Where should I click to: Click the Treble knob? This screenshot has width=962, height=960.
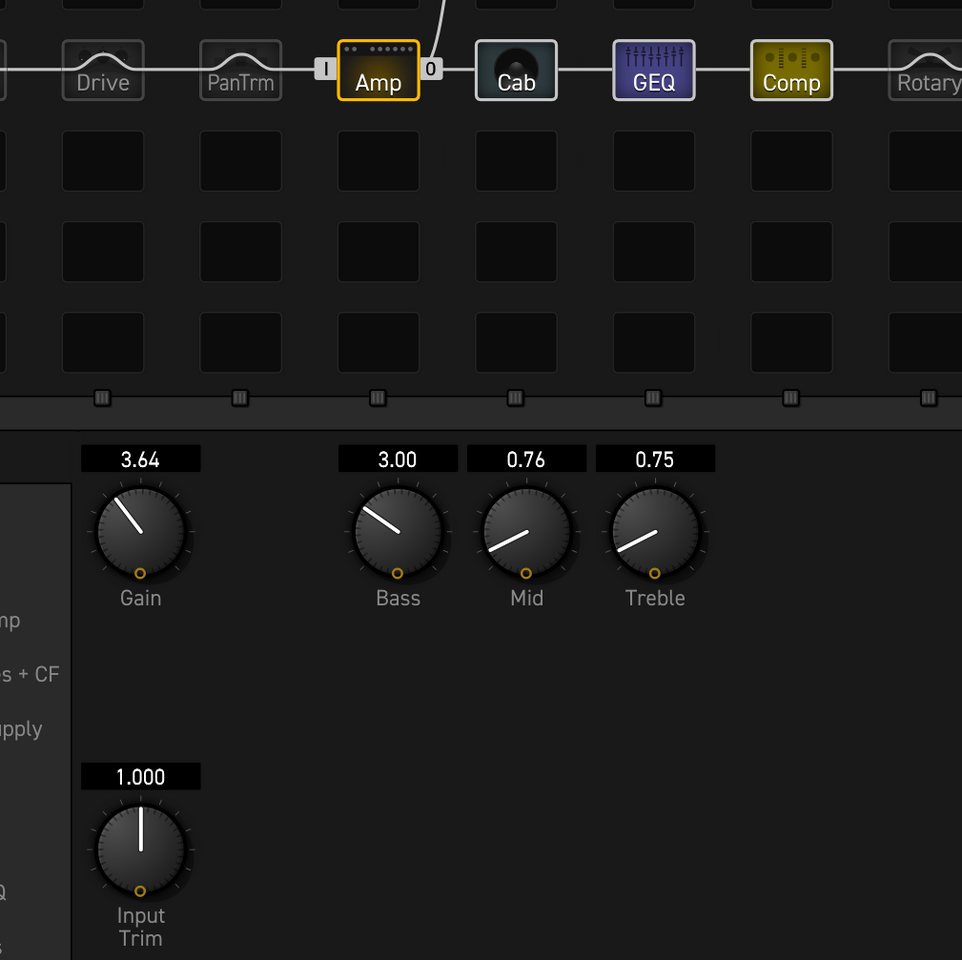point(655,532)
